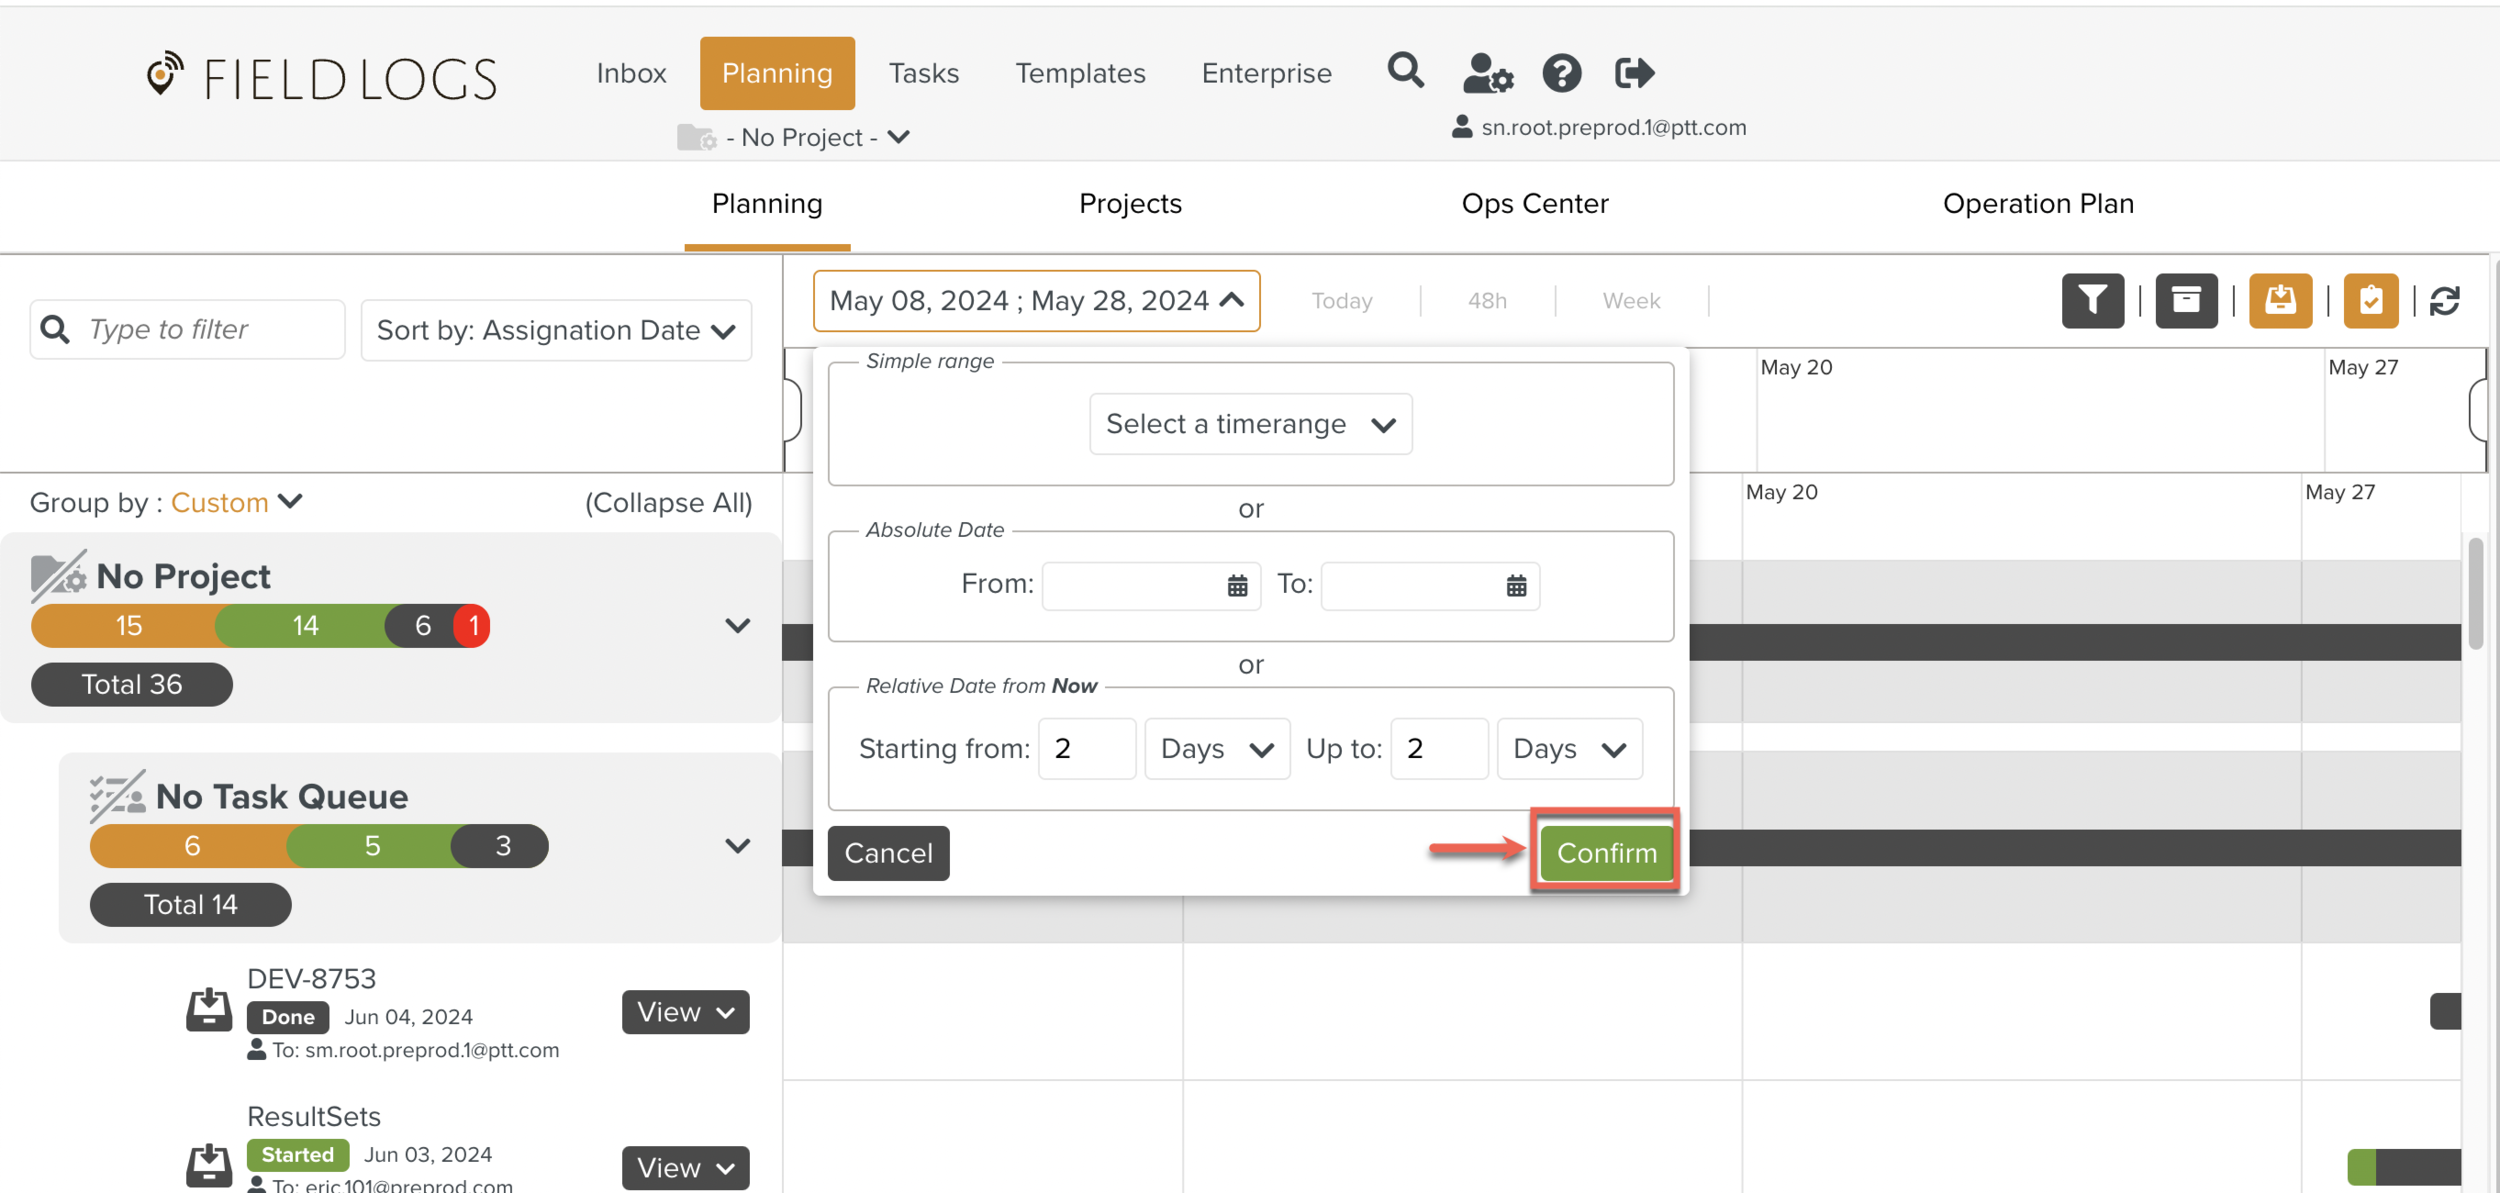Open the From date calendar icon
The image size is (2500, 1193).
(1237, 586)
